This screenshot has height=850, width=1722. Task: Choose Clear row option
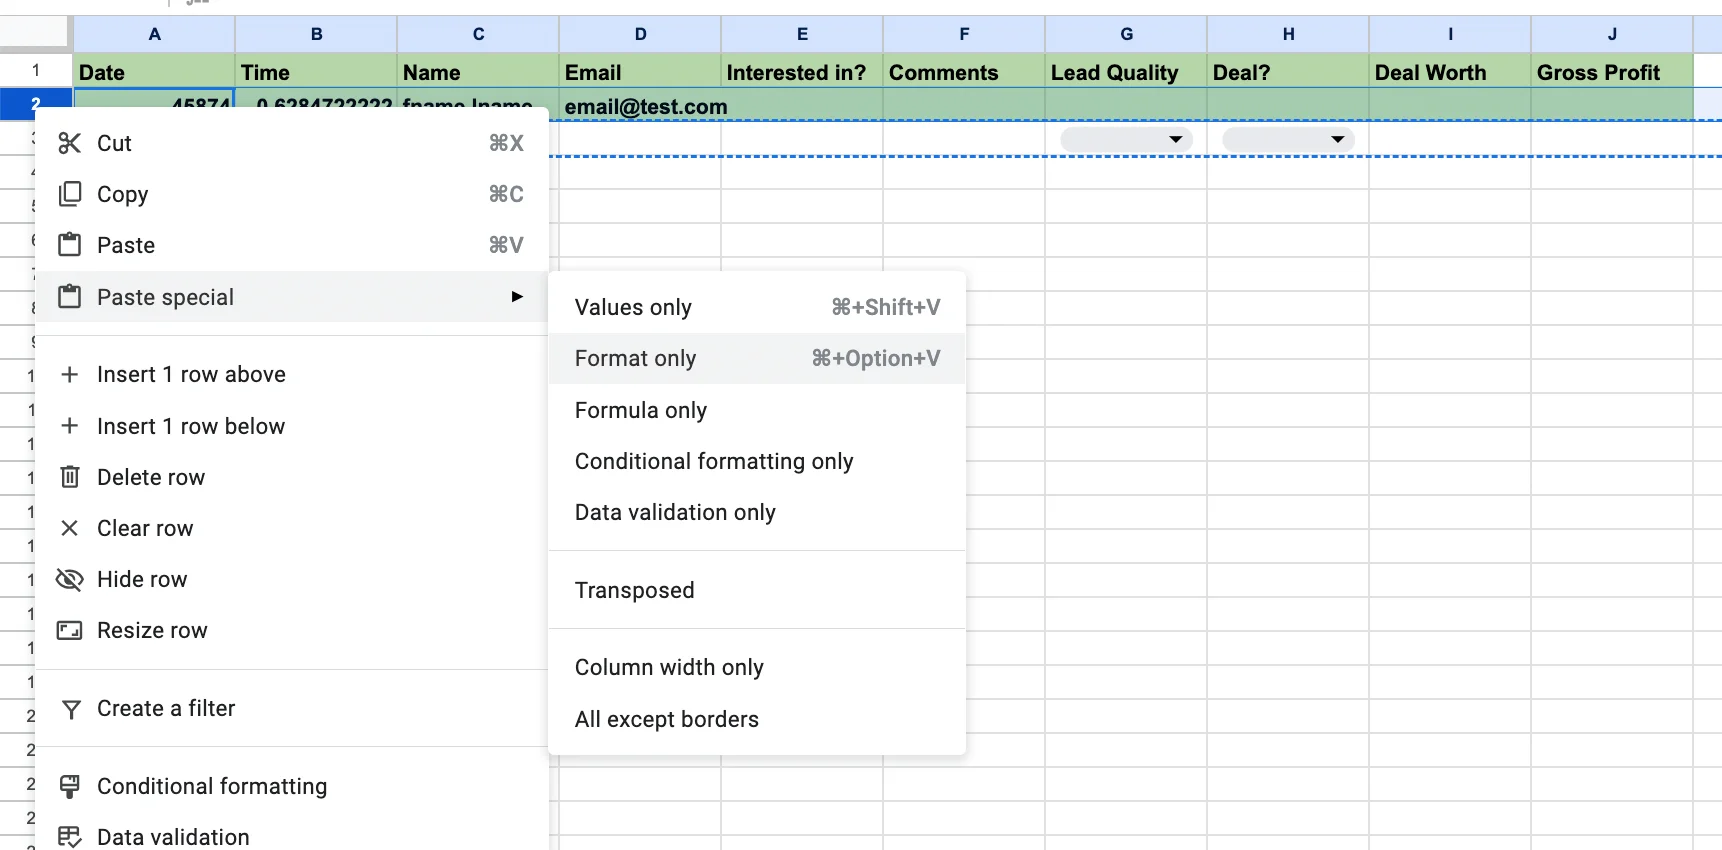[292, 528]
